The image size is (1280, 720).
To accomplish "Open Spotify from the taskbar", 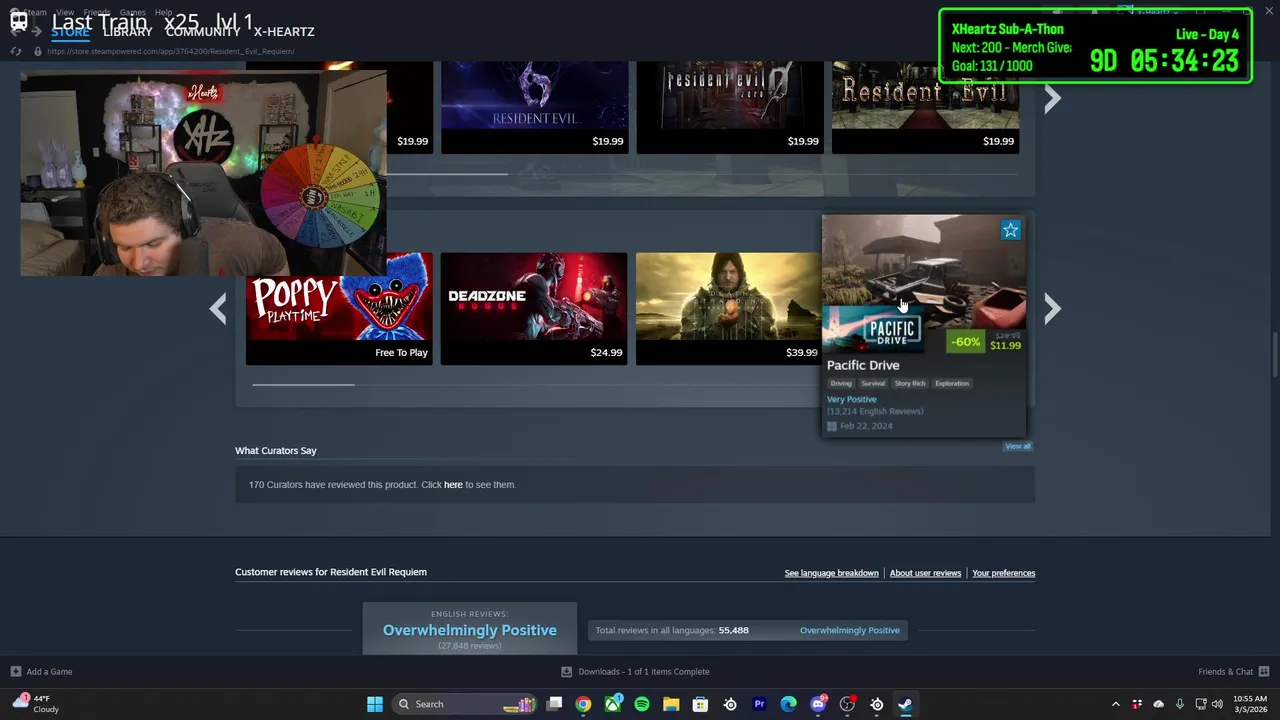I will 642,704.
